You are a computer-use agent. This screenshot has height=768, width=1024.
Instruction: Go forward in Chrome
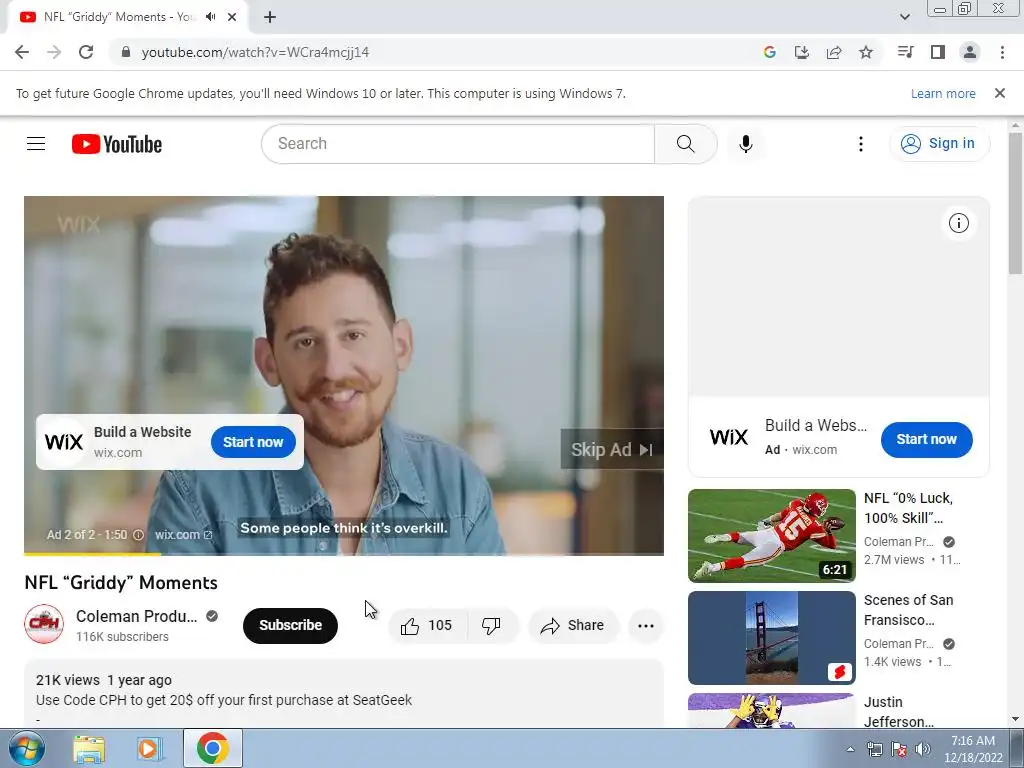pos(54,52)
